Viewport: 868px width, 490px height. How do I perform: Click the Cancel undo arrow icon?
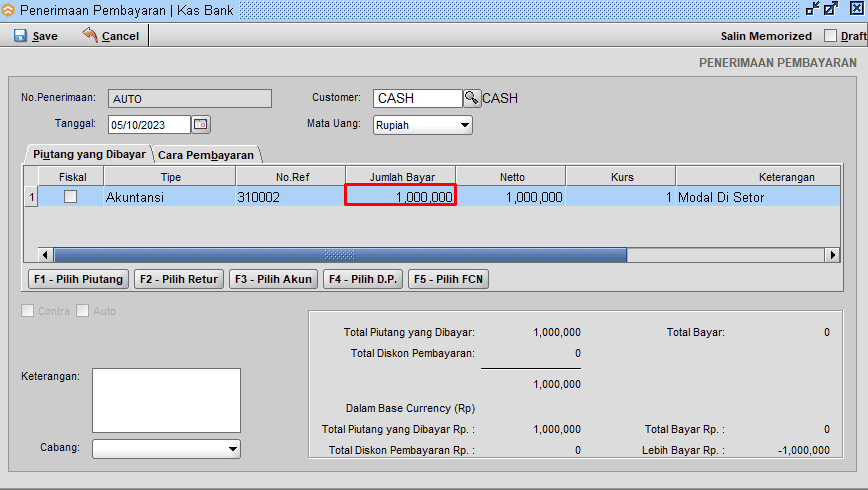tap(90, 35)
